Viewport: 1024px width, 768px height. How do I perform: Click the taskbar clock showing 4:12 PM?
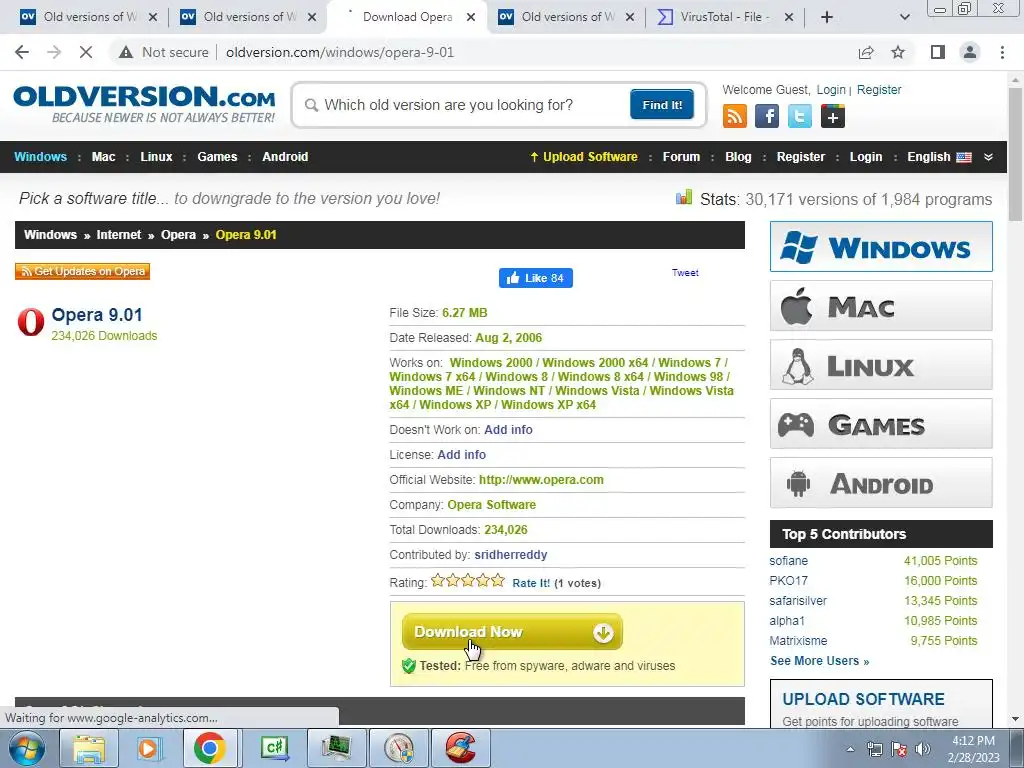click(973, 749)
